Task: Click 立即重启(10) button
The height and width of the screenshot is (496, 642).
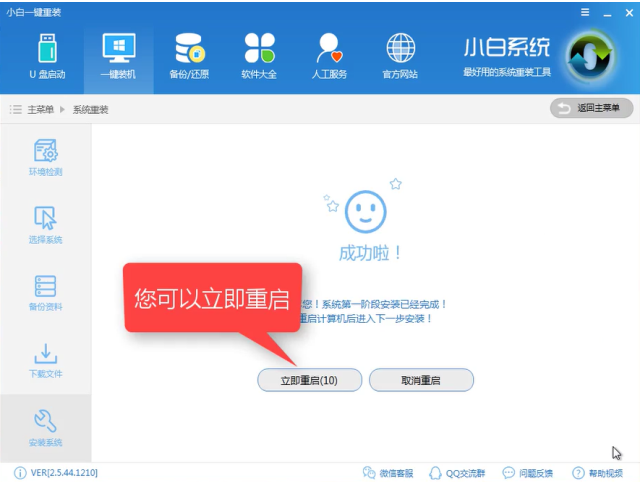Action: [x=310, y=380]
